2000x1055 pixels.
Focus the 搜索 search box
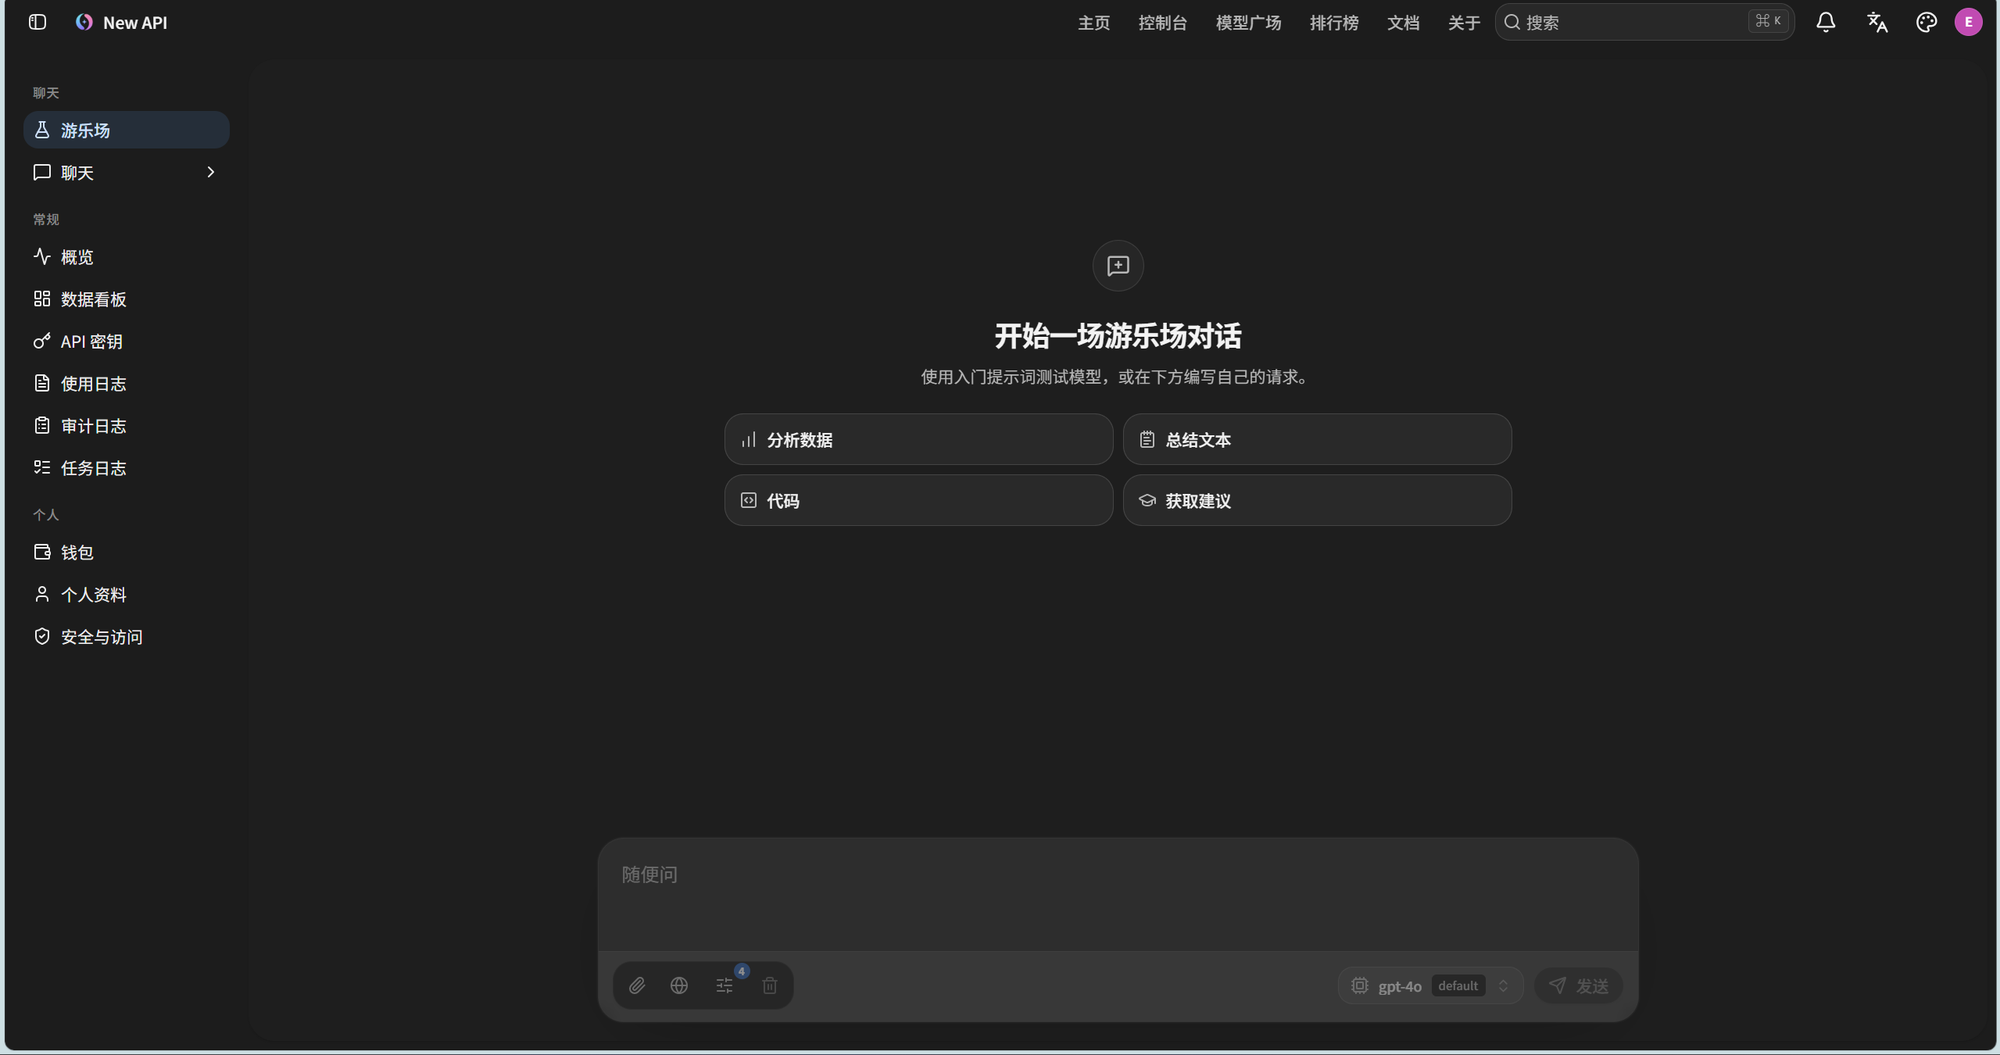(1644, 22)
